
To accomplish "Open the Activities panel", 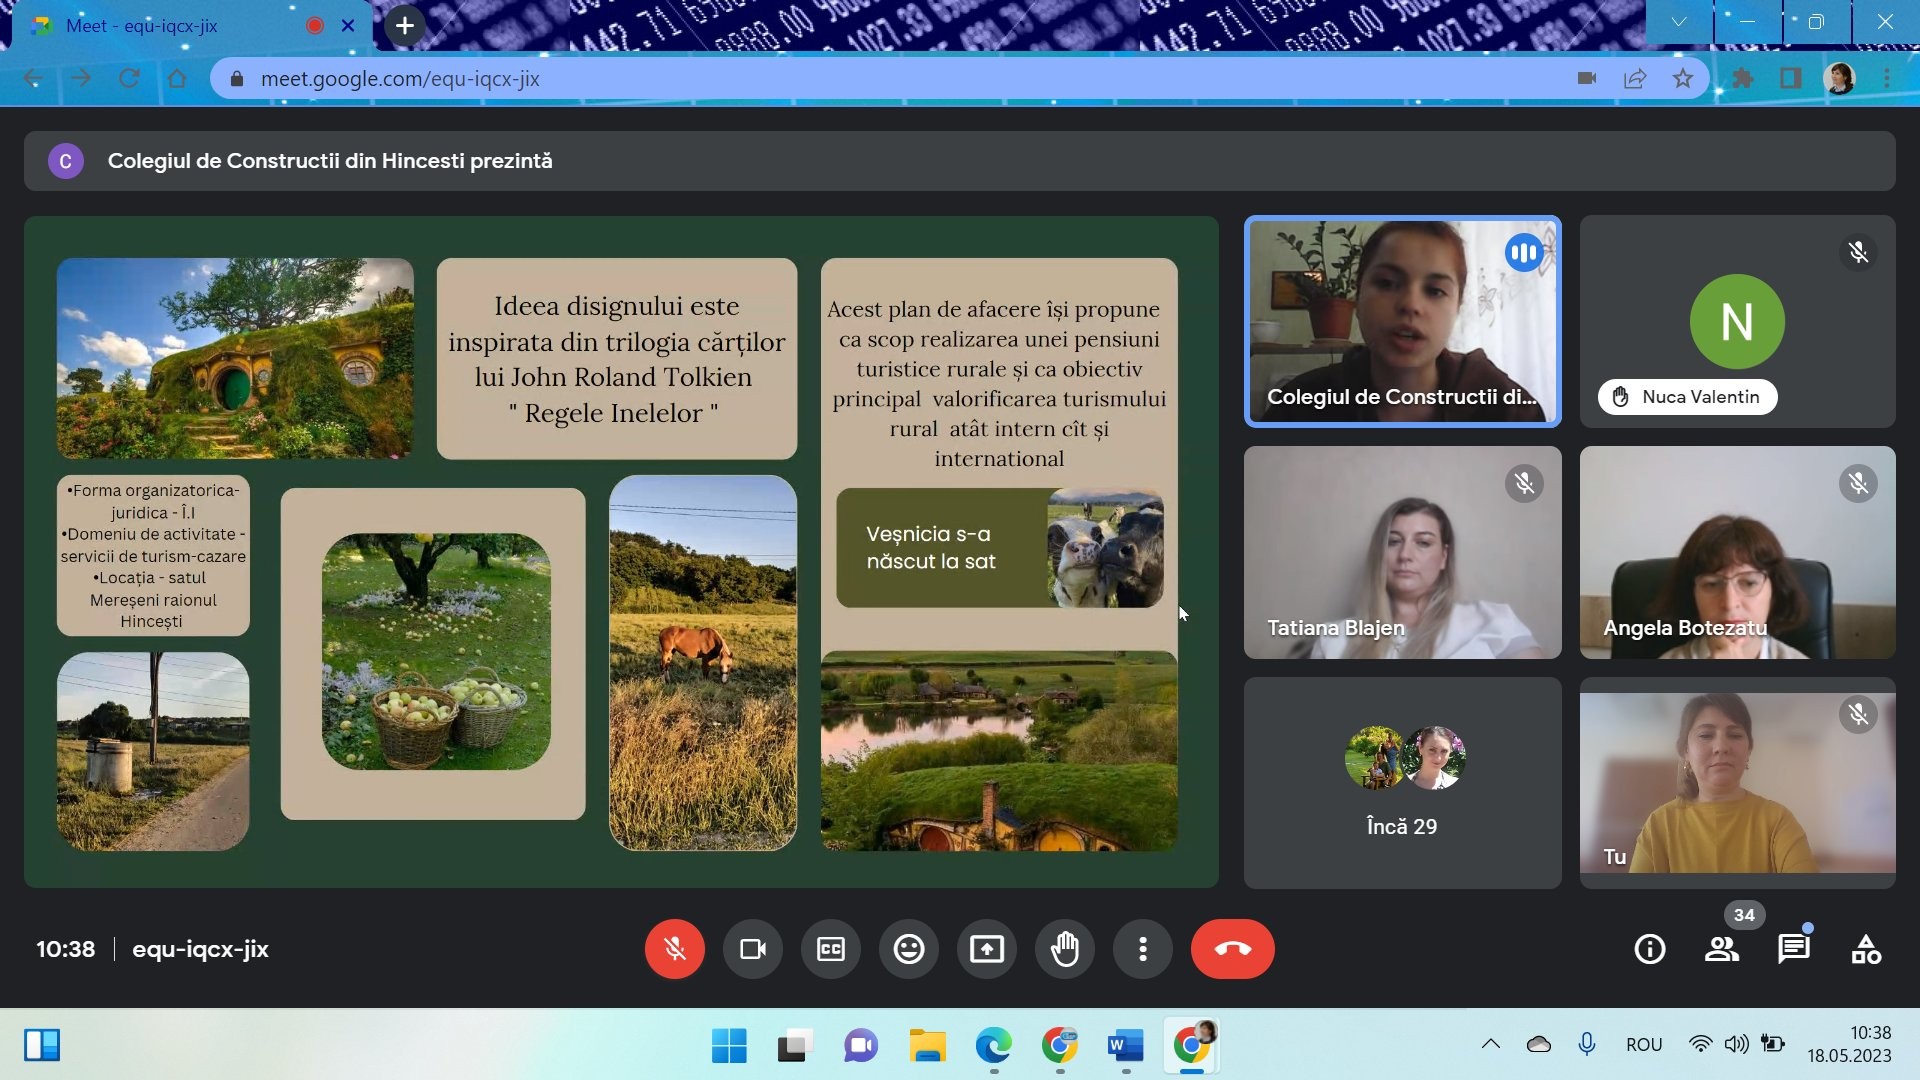I will (1866, 949).
